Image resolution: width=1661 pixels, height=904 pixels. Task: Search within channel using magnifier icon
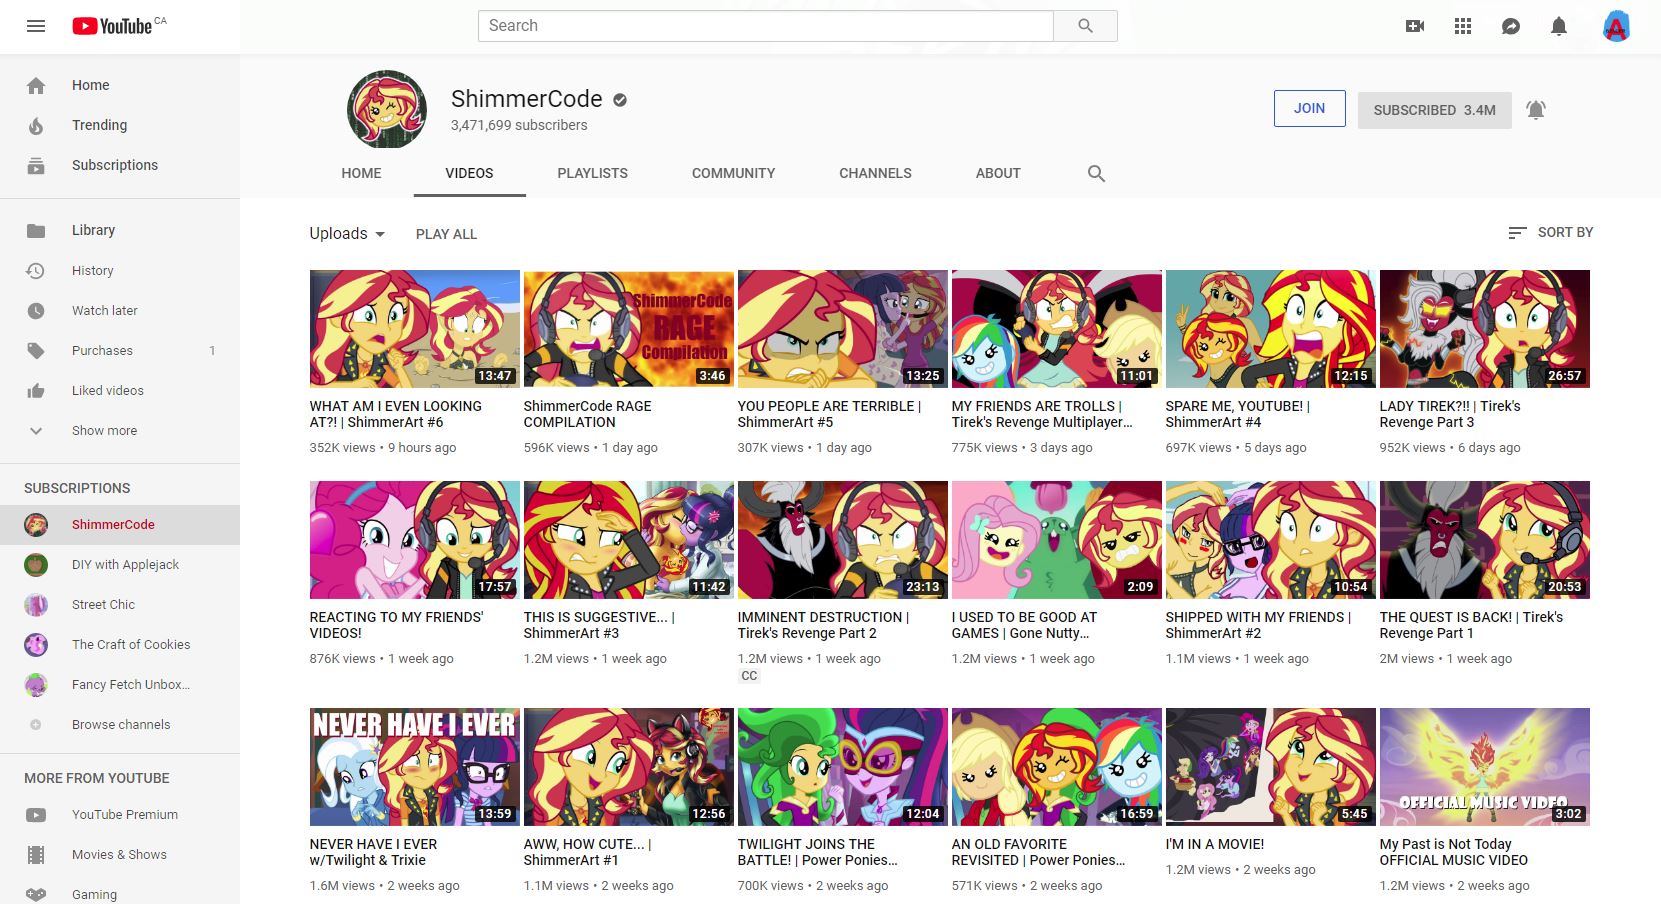[x=1096, y=173]
